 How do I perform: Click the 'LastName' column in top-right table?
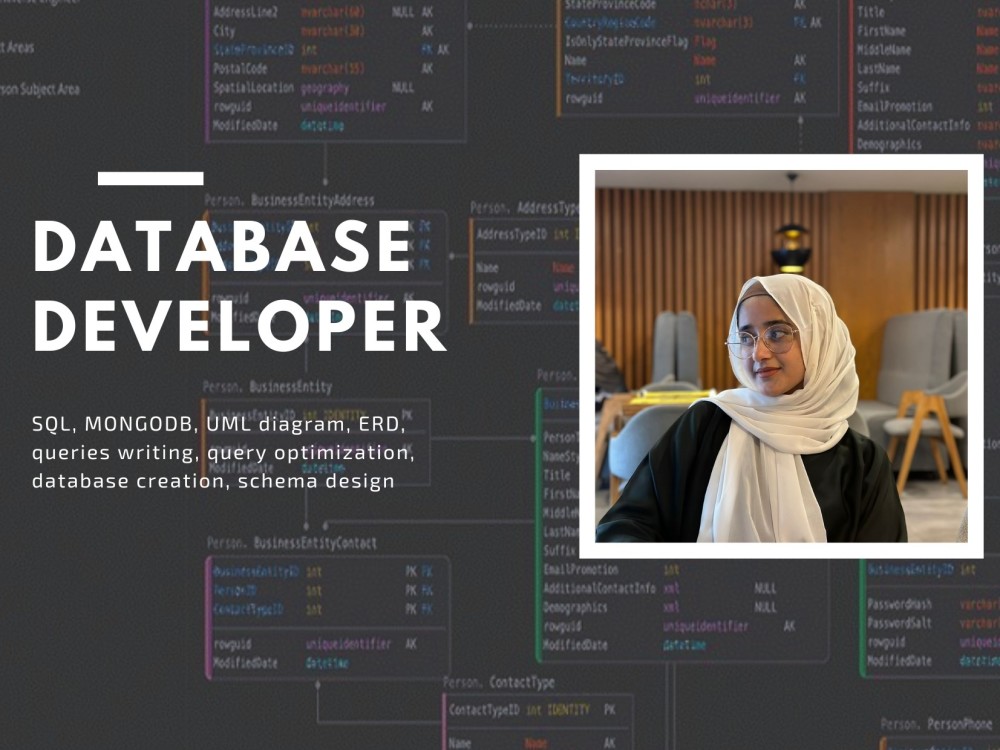[928, 68]
